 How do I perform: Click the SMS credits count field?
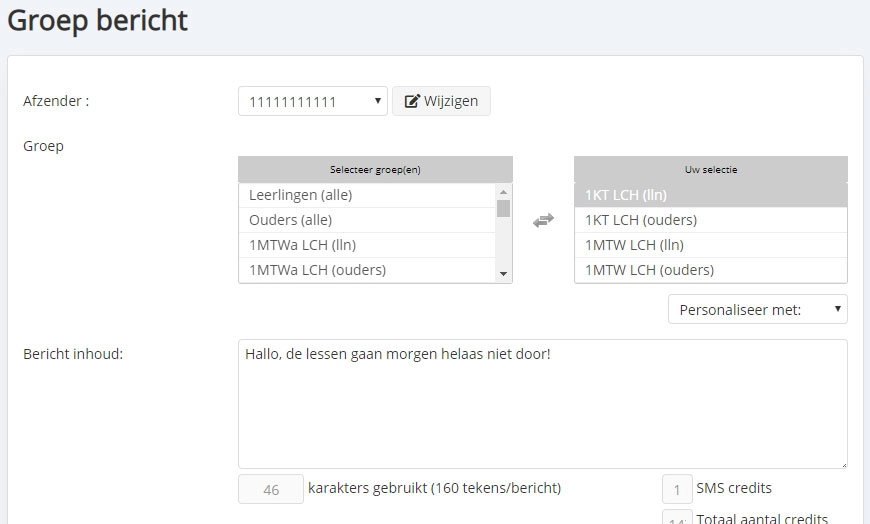point(677,490)
